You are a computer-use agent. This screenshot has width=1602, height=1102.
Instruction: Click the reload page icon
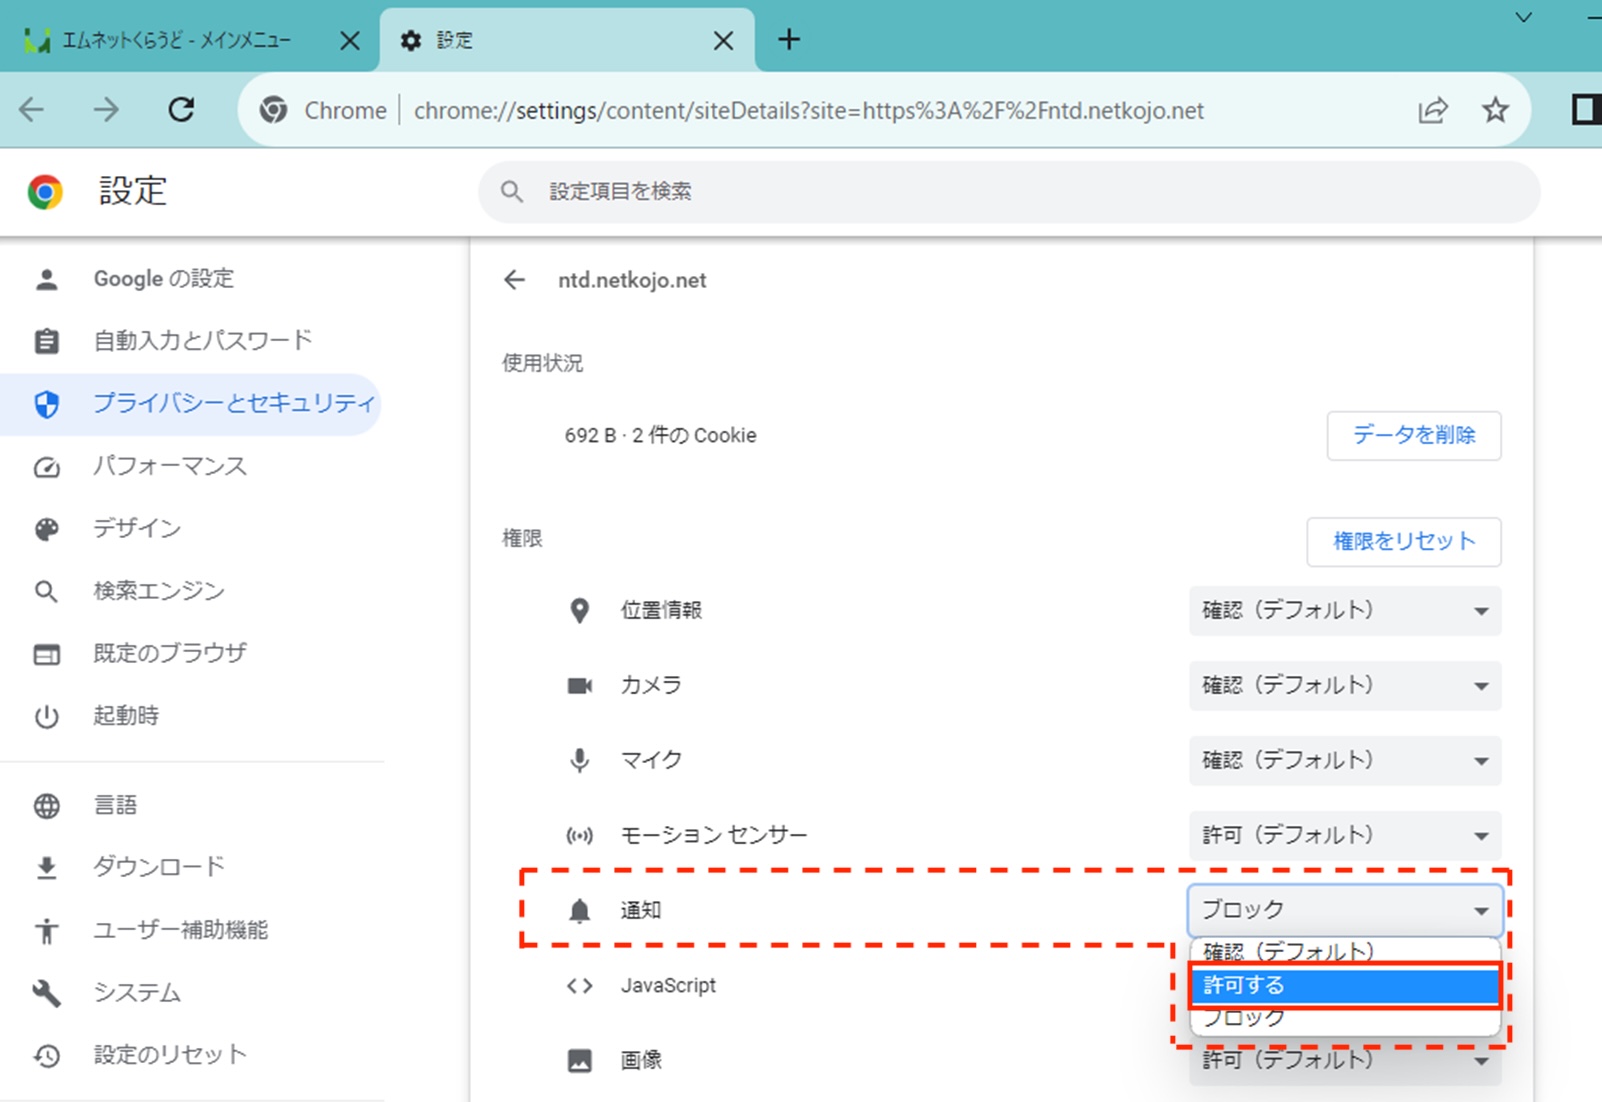(x=181, y=109)
